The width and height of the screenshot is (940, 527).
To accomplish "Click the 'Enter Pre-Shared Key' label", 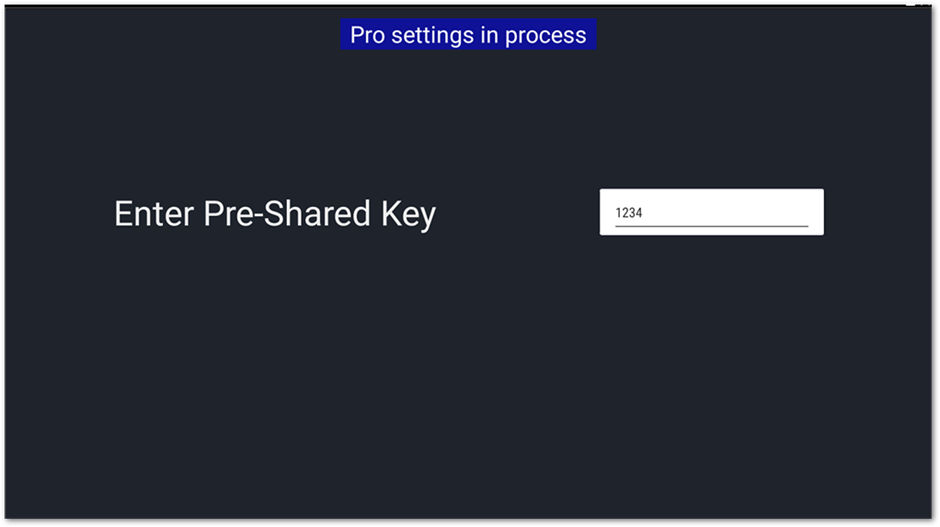I will [x=275, y=214].
